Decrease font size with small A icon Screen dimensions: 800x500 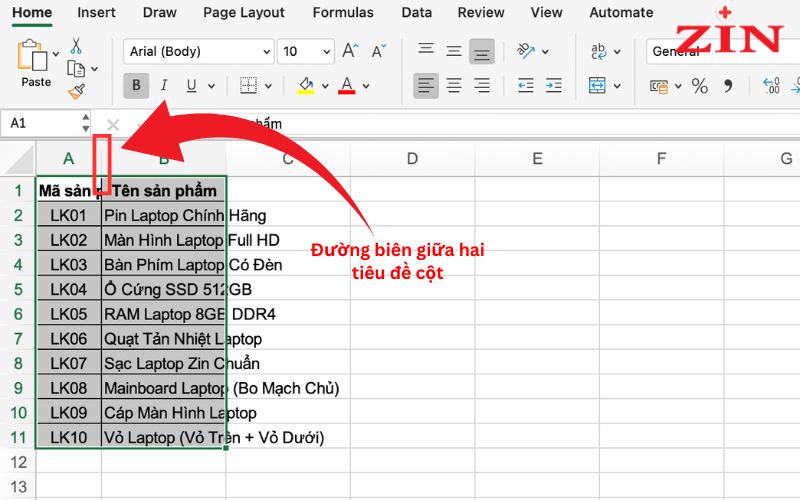coord(379,51)
